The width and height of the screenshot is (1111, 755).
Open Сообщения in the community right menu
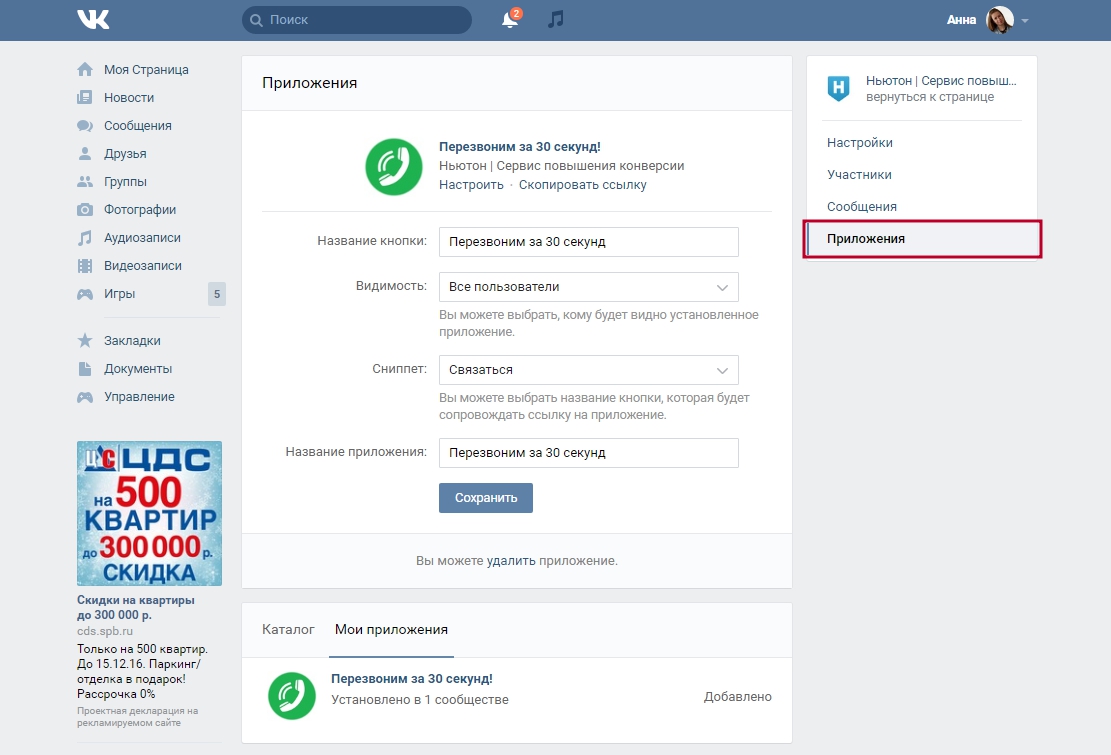pyautogui.click(x=862, y=207)
